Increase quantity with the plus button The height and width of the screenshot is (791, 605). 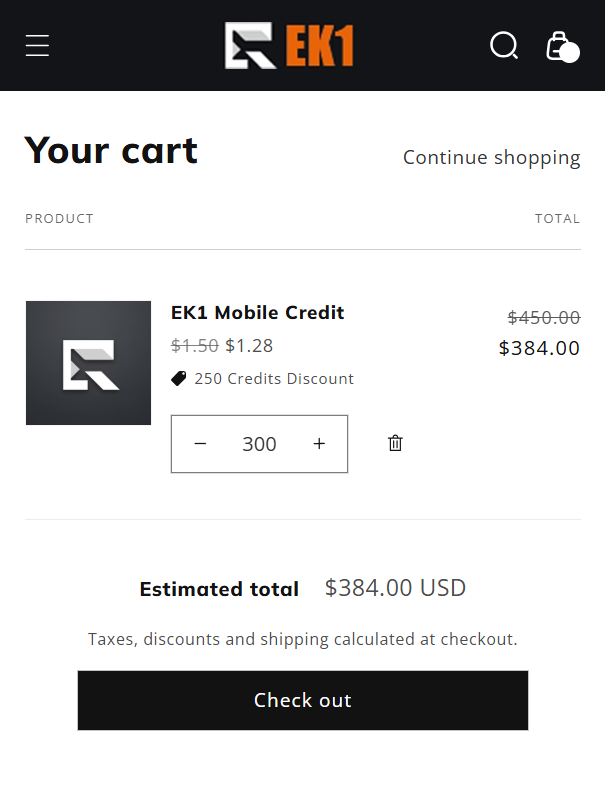tap(319, 444)
